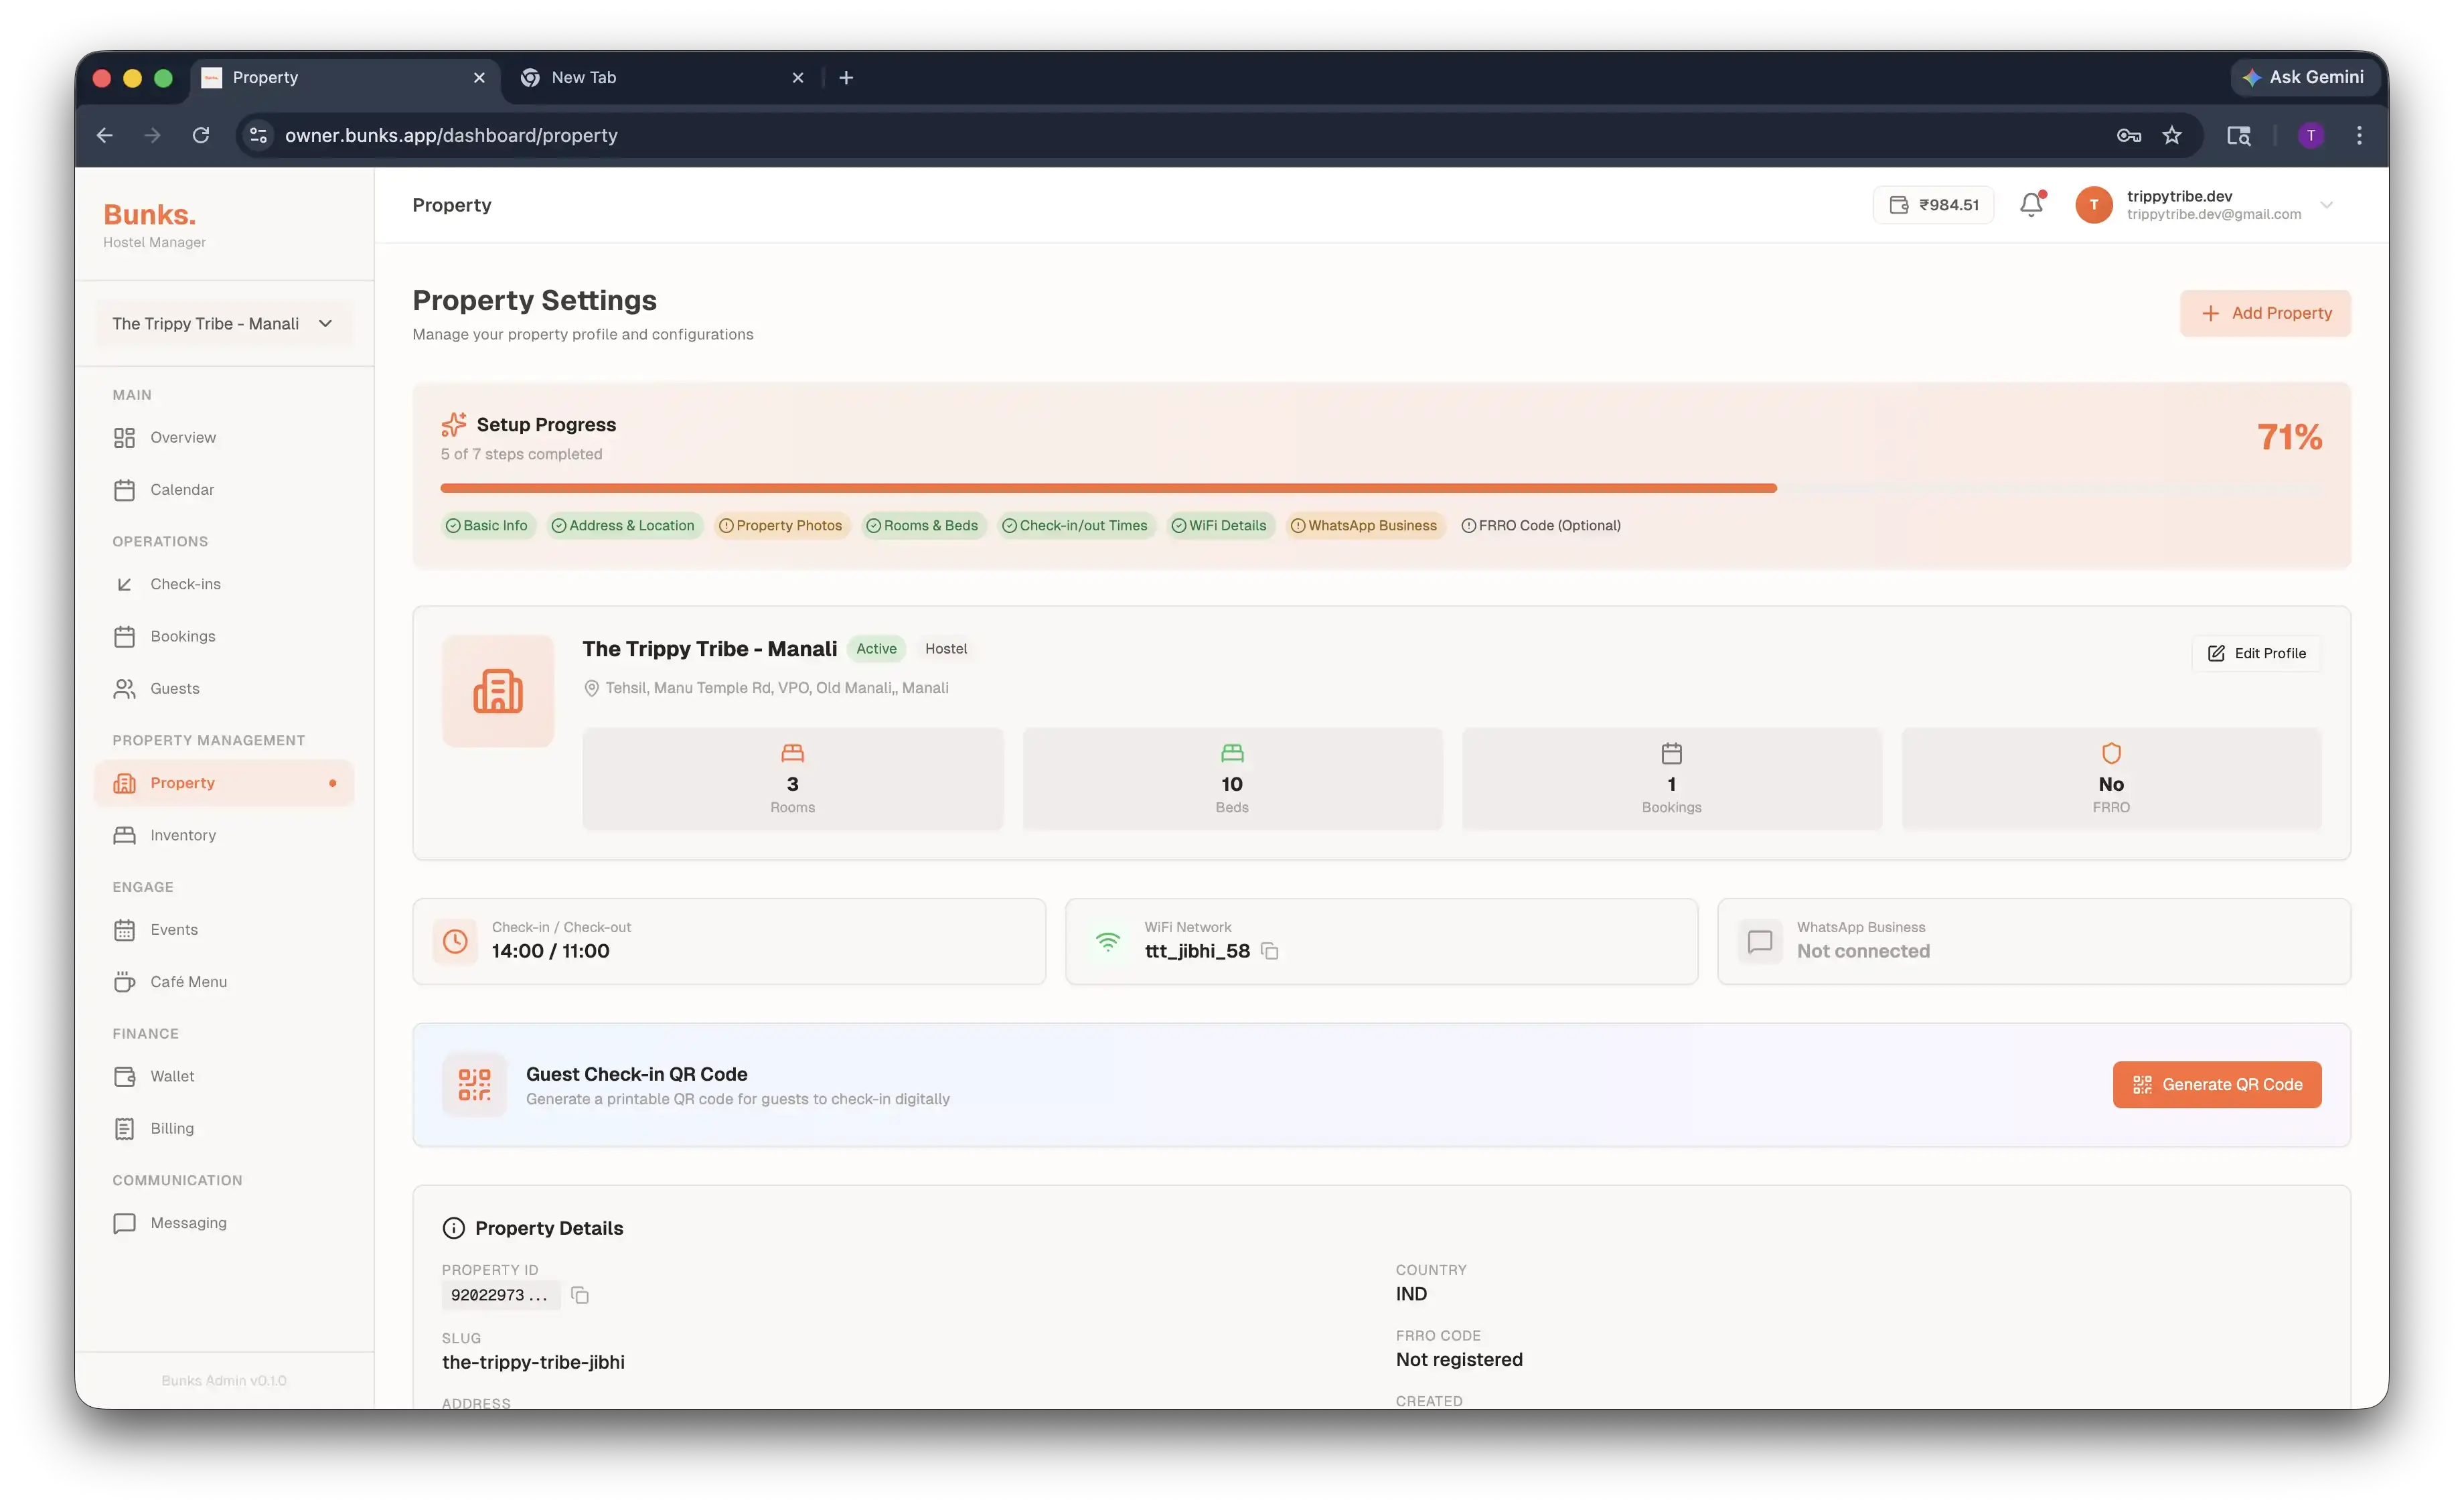Open Inventory in the sidebar

click(x=224, y=835)
